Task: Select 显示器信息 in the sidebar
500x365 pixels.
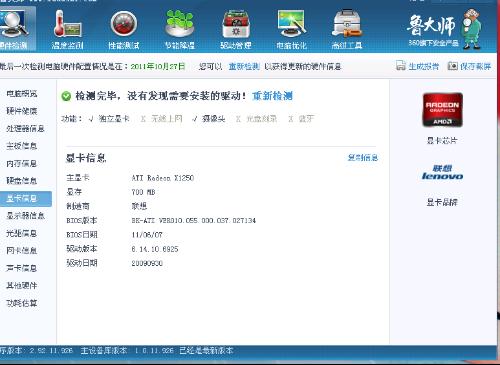Action: tap(25, 216)
